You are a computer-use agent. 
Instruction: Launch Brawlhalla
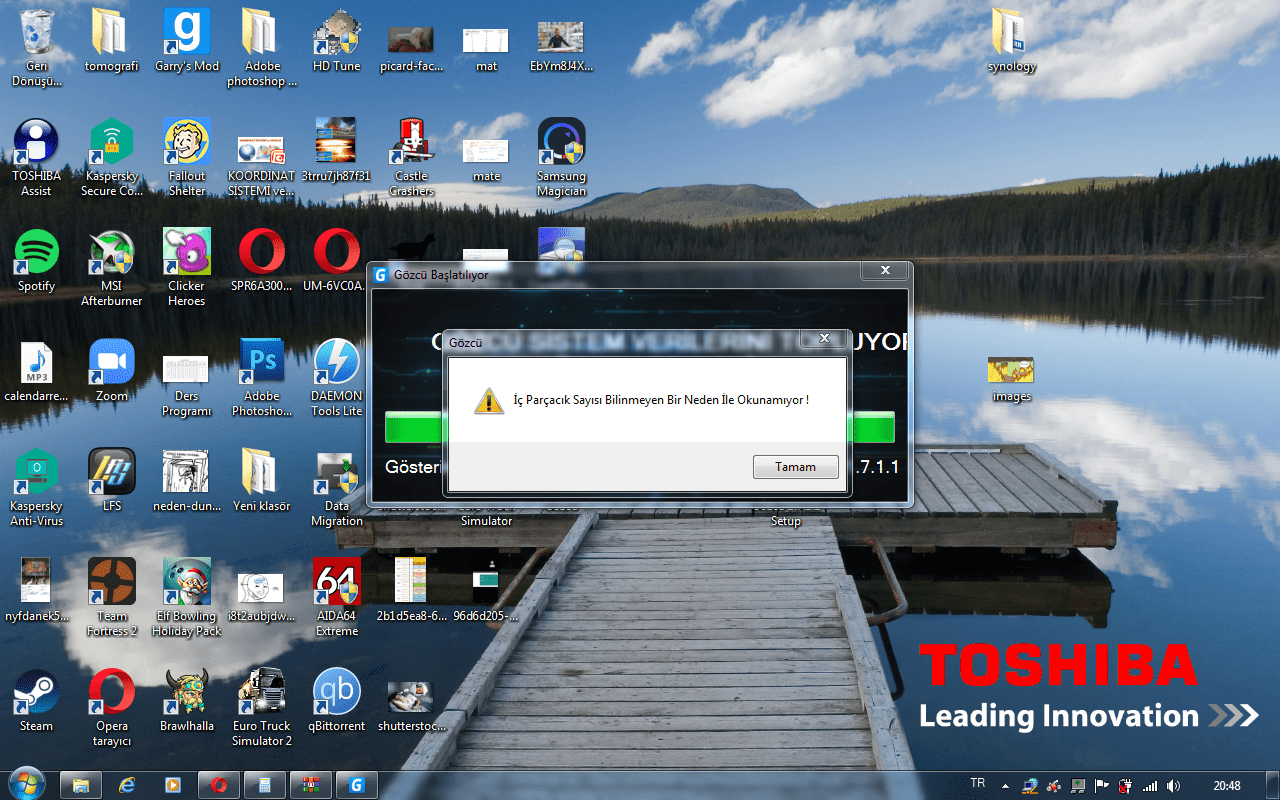187,702
